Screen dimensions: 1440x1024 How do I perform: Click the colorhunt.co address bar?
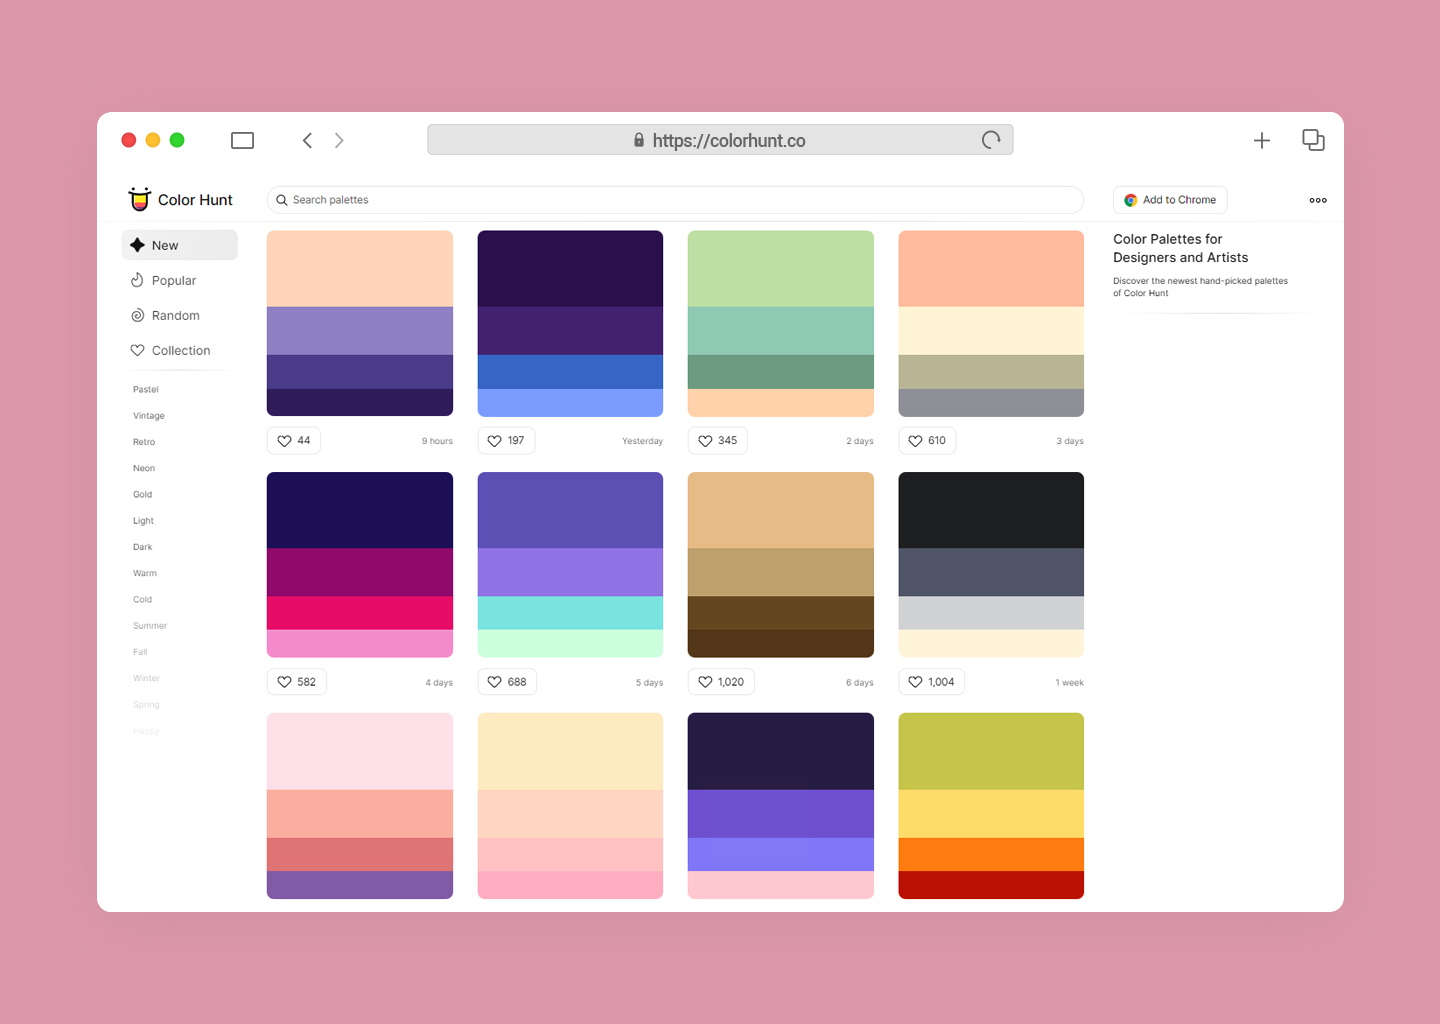[x=720, y=140]
